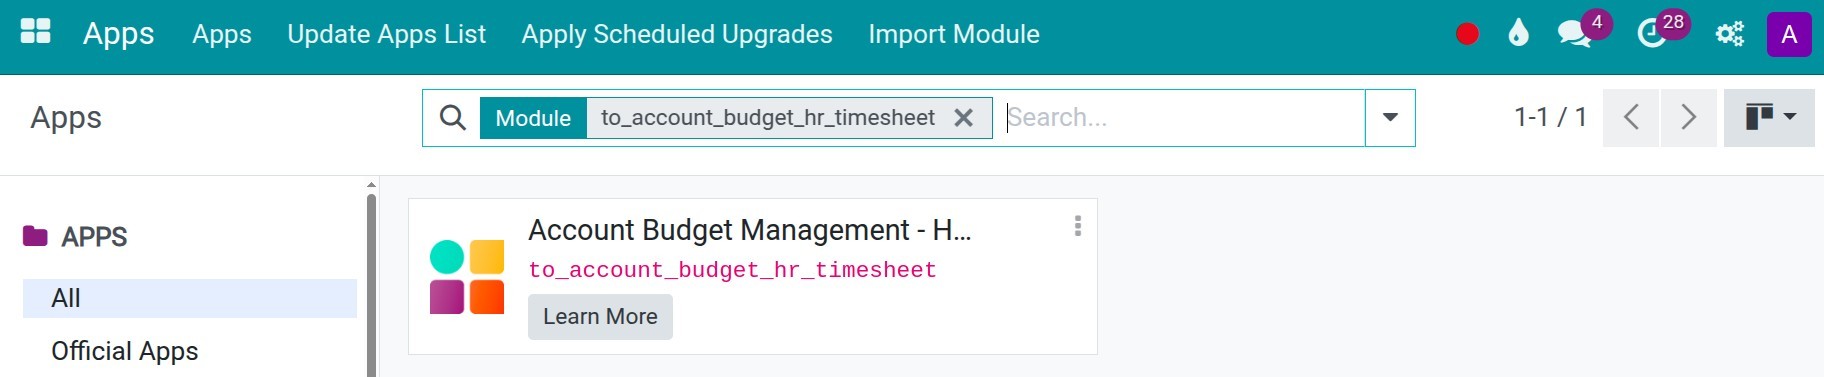Open the debug tools gear icon

pos(1729,35)
